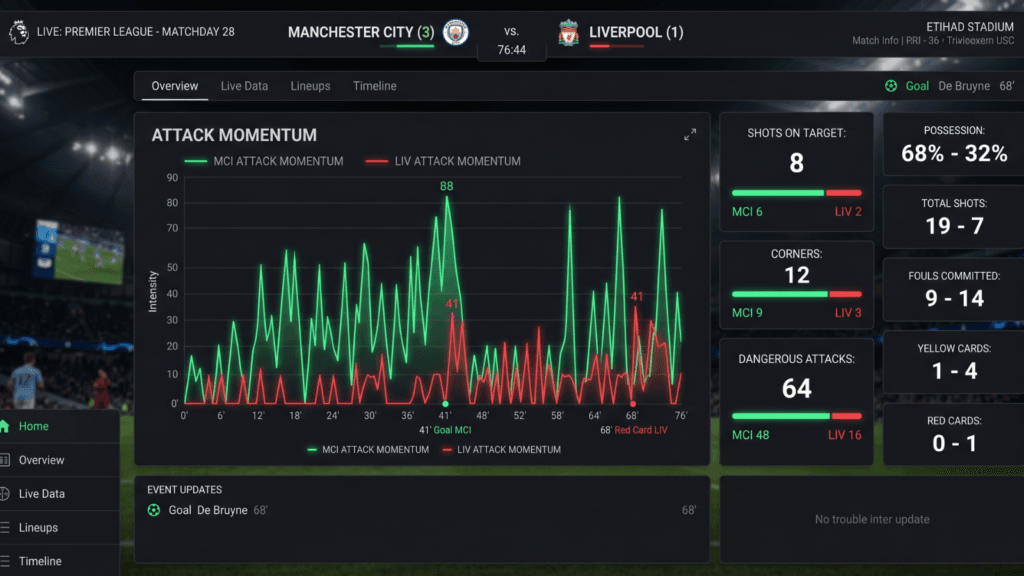Click the MCI 9 corners label
Viewport: 1024px width, 576px height.
(746, 313)
